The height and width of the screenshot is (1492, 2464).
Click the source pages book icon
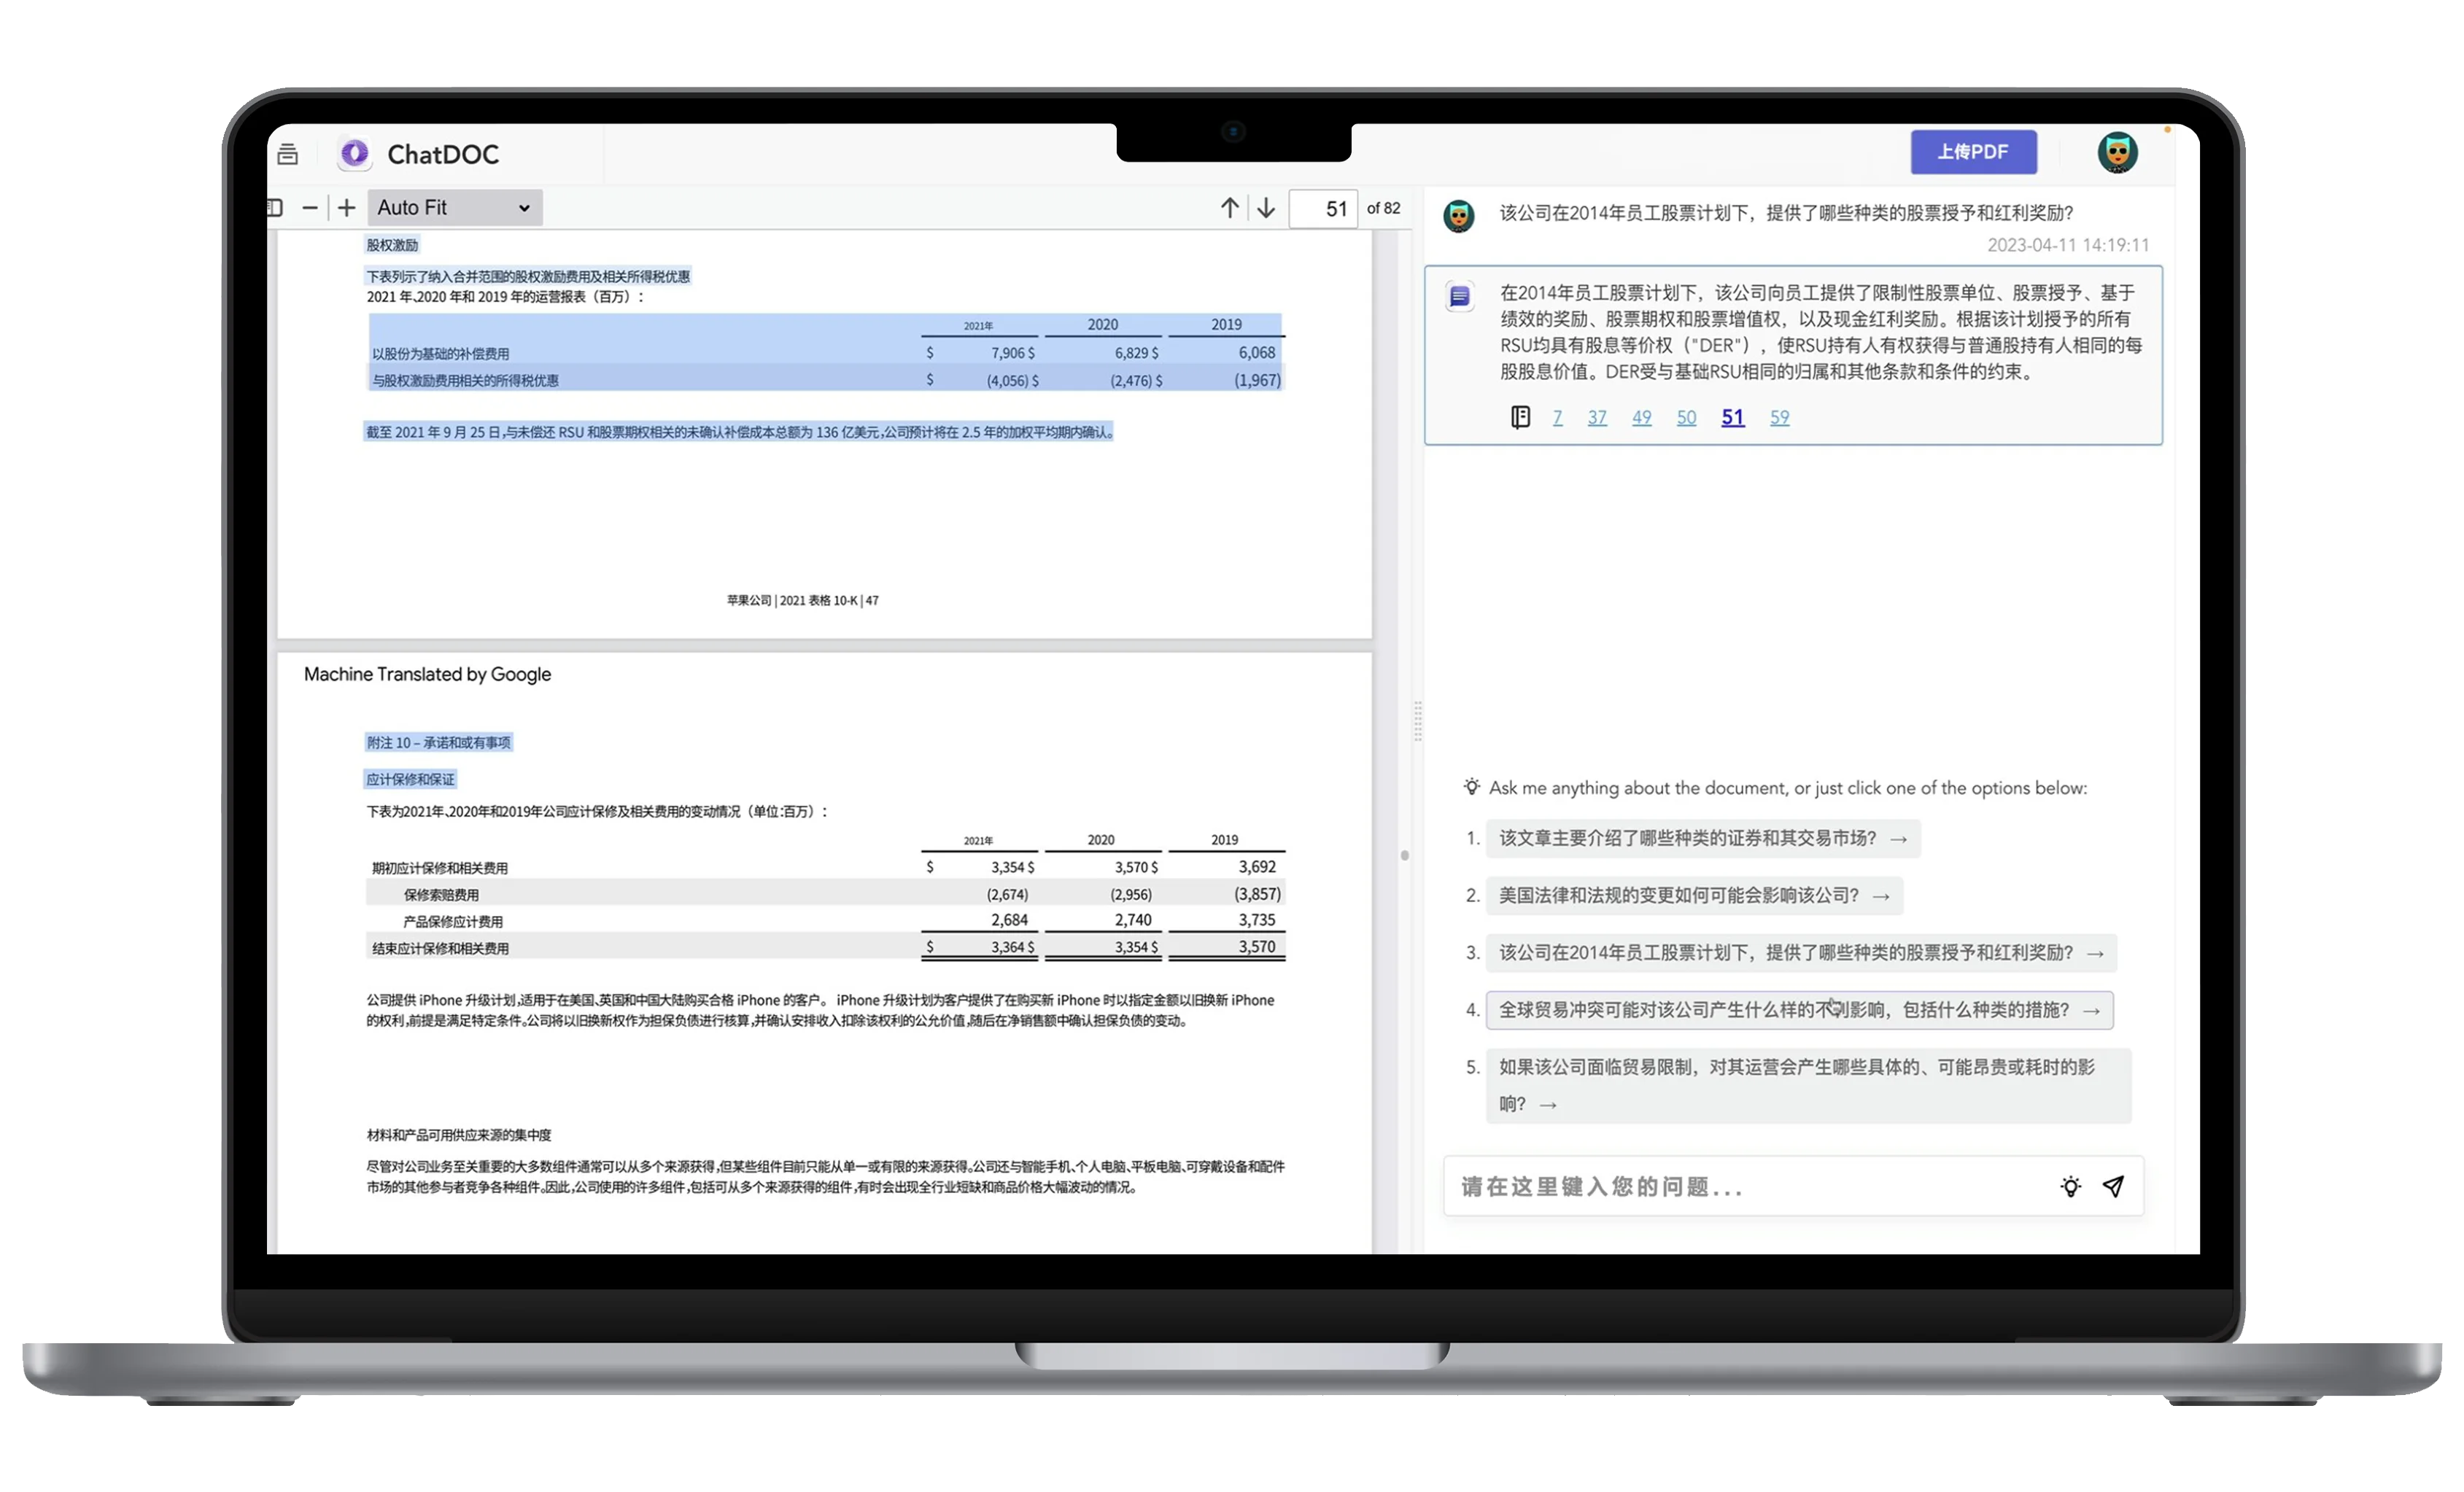pyautogui.click(x=1520, y=418)
